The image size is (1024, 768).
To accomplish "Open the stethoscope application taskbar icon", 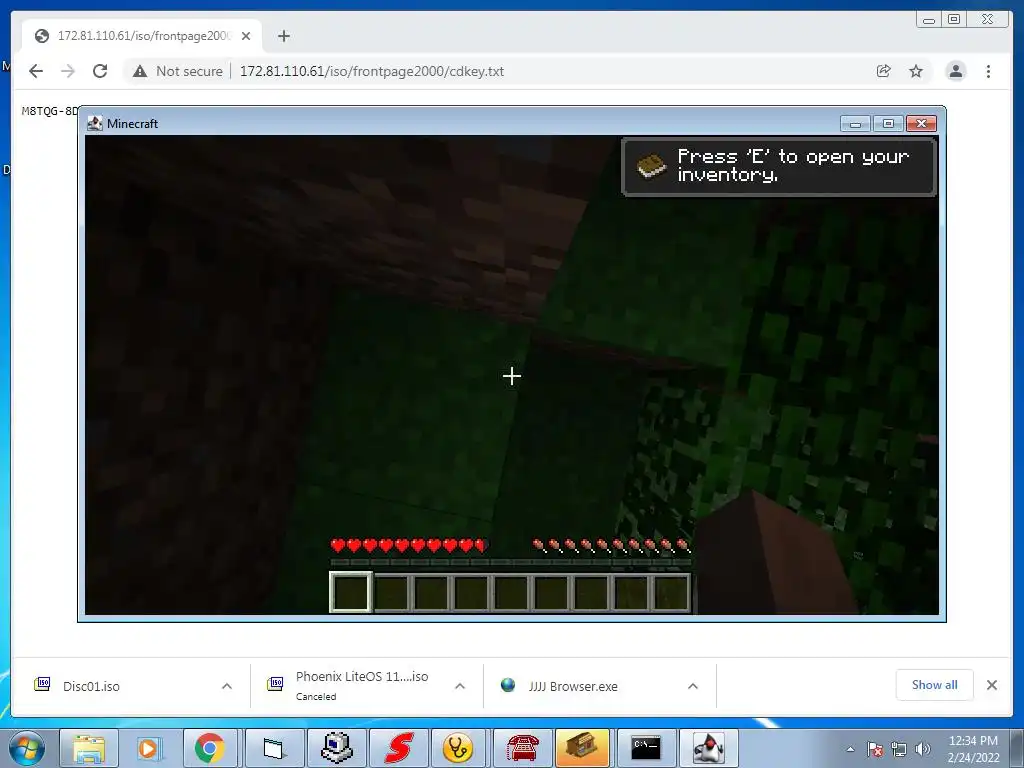I will coord(458,748).
